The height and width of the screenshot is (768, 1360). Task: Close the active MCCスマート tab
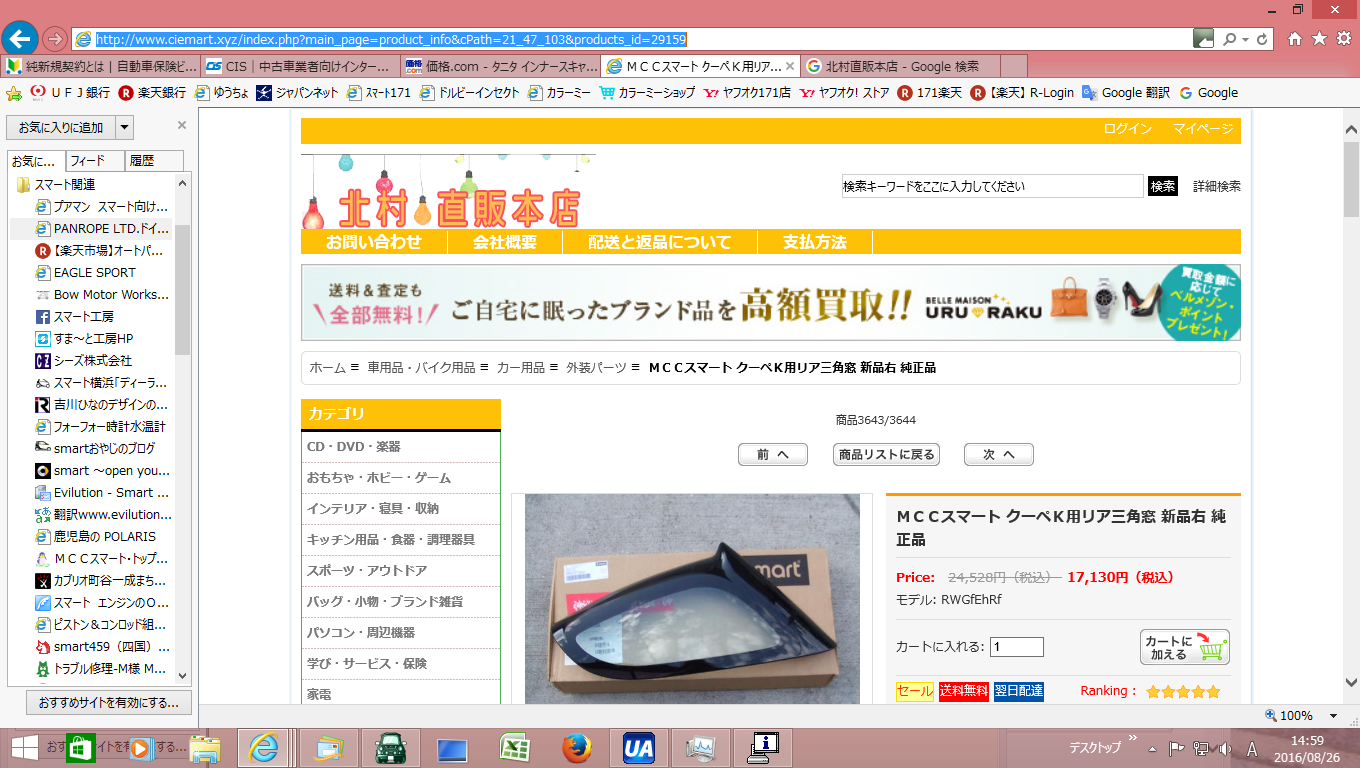point(790,66)
